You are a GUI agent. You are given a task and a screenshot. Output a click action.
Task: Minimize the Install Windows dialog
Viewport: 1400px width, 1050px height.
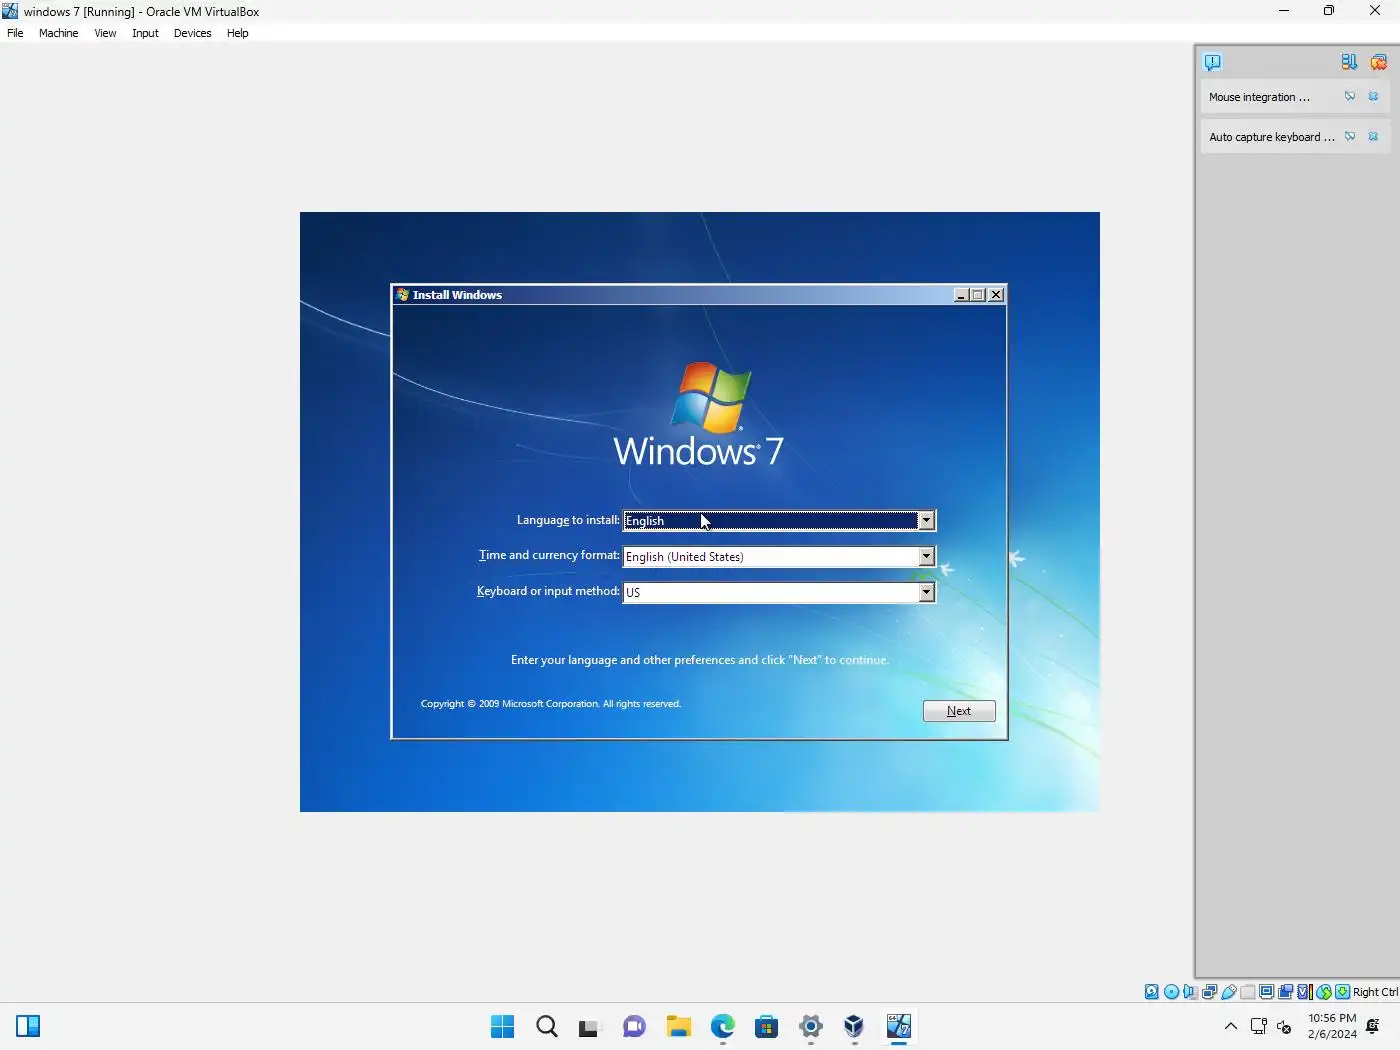(x=961, y=295)
